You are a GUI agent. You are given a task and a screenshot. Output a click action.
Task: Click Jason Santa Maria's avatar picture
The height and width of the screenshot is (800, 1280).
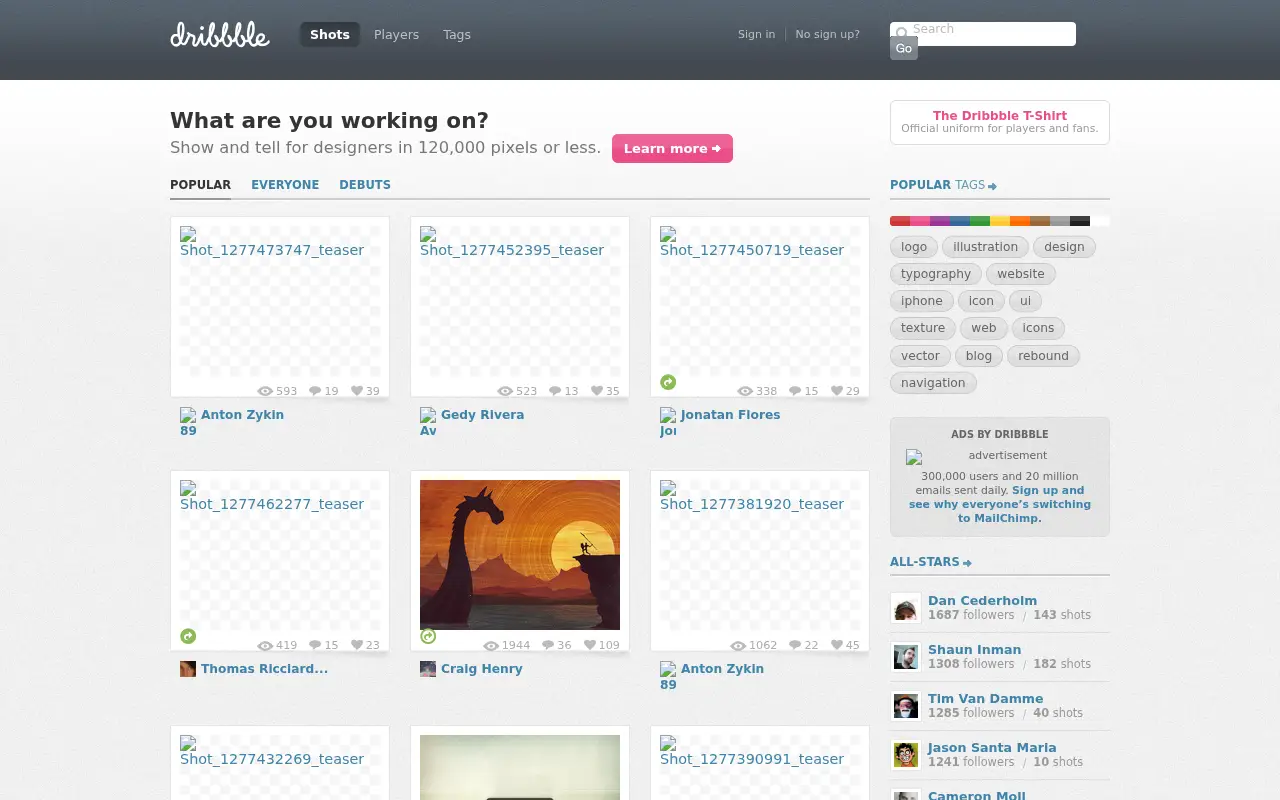pos(906,755)
